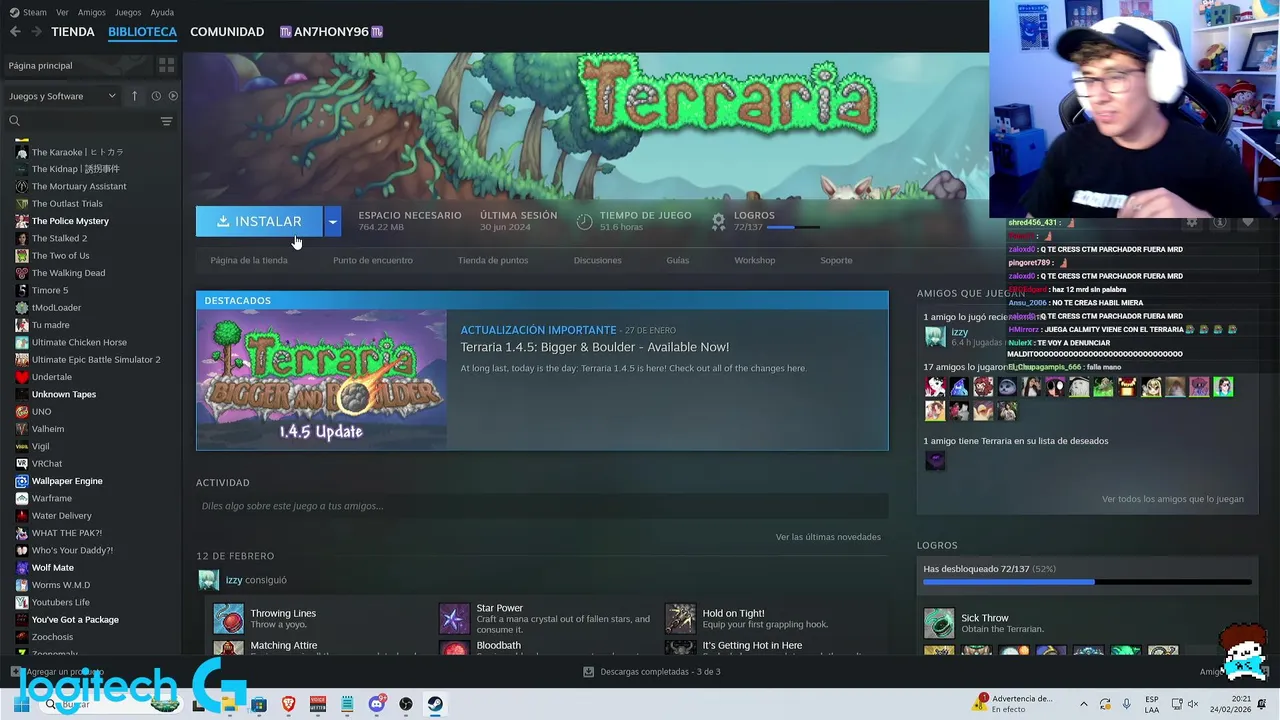
Task: Open the Steam menu
Action: (x=28, y=12)
